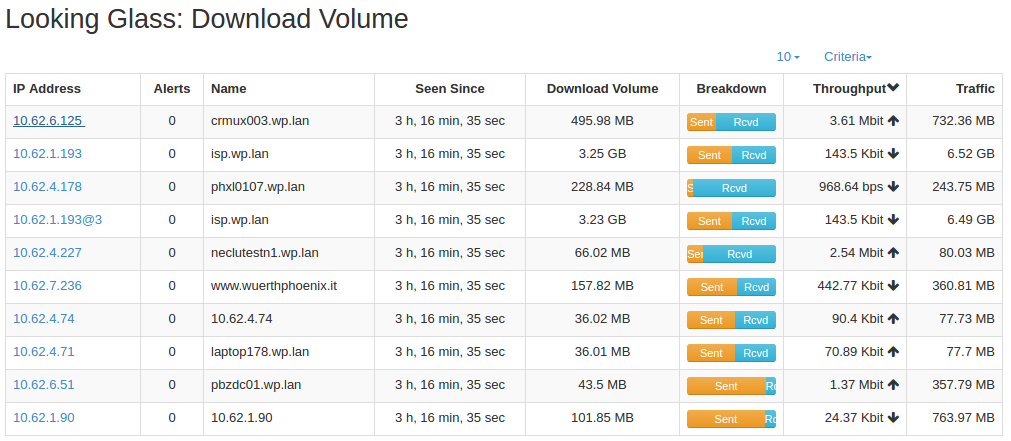Click down arrow beside 968.64 bps throughput
This screenshot has height=441, width=1011.
point(893,187)
